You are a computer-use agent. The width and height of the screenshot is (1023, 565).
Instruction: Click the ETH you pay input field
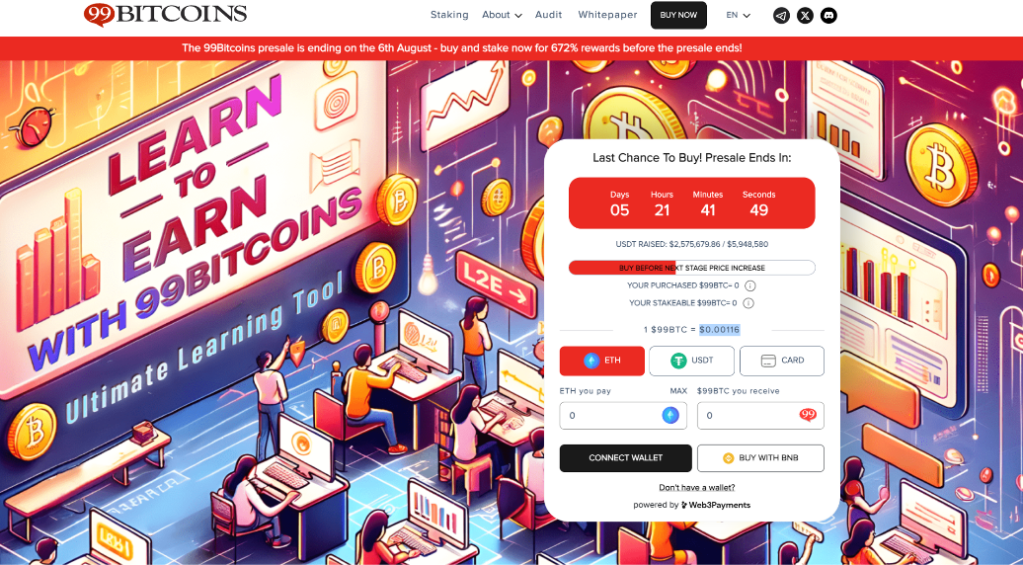[623, 416]
